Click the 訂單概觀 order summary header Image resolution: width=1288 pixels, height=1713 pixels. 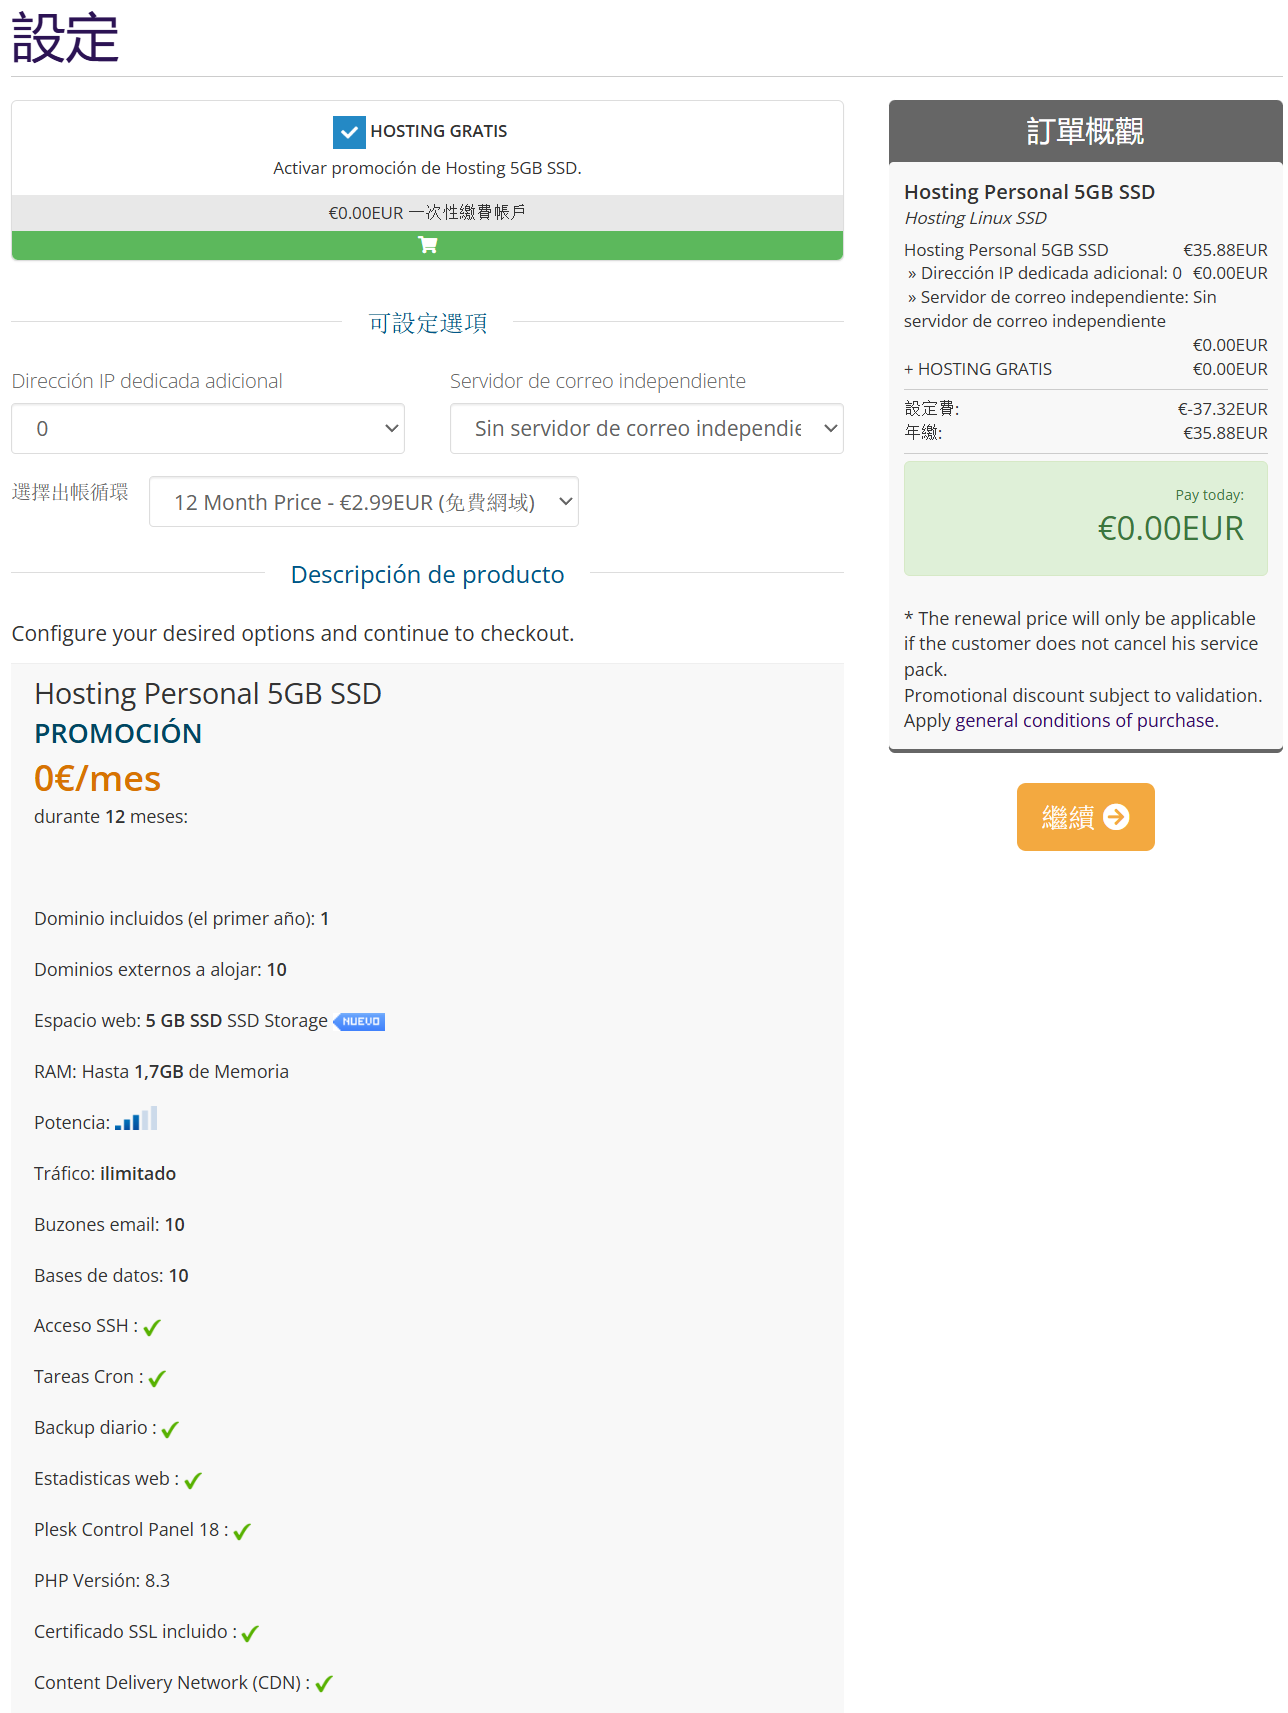tap(1085, 131)
